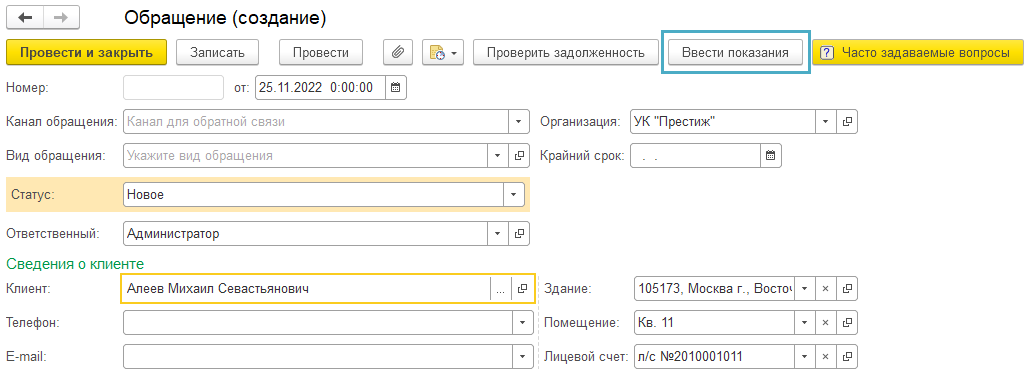Expand the Лицевой счет dropdown arrow
Screen dimensions: 1033x378
804,357
